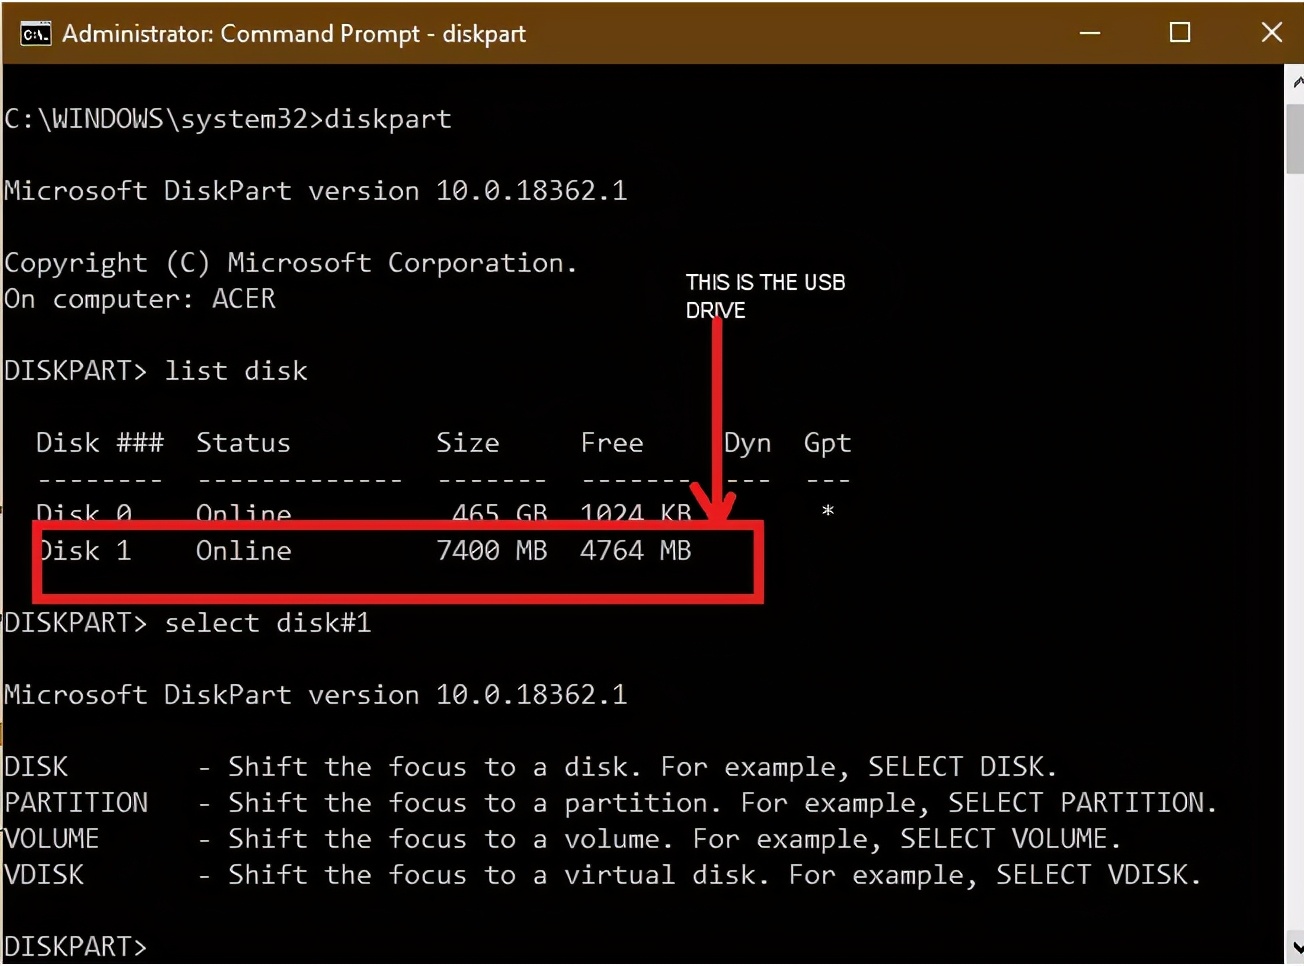
Task: Click the "select disk#1" command text
Action: [x=267, y=623]
